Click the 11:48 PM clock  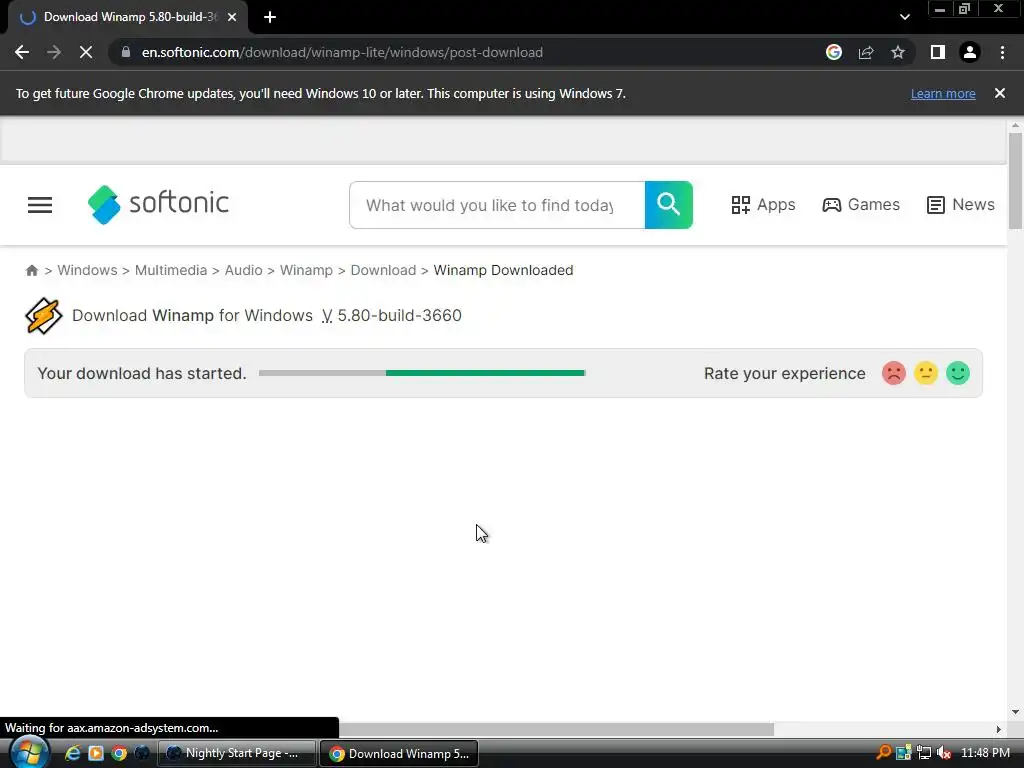pos(985,753)
